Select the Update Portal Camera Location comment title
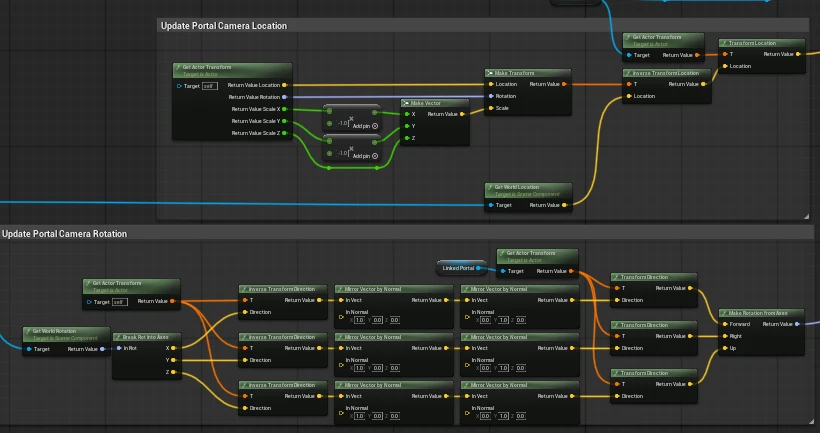Screen dimensions: 820x433 pos(224,26)
